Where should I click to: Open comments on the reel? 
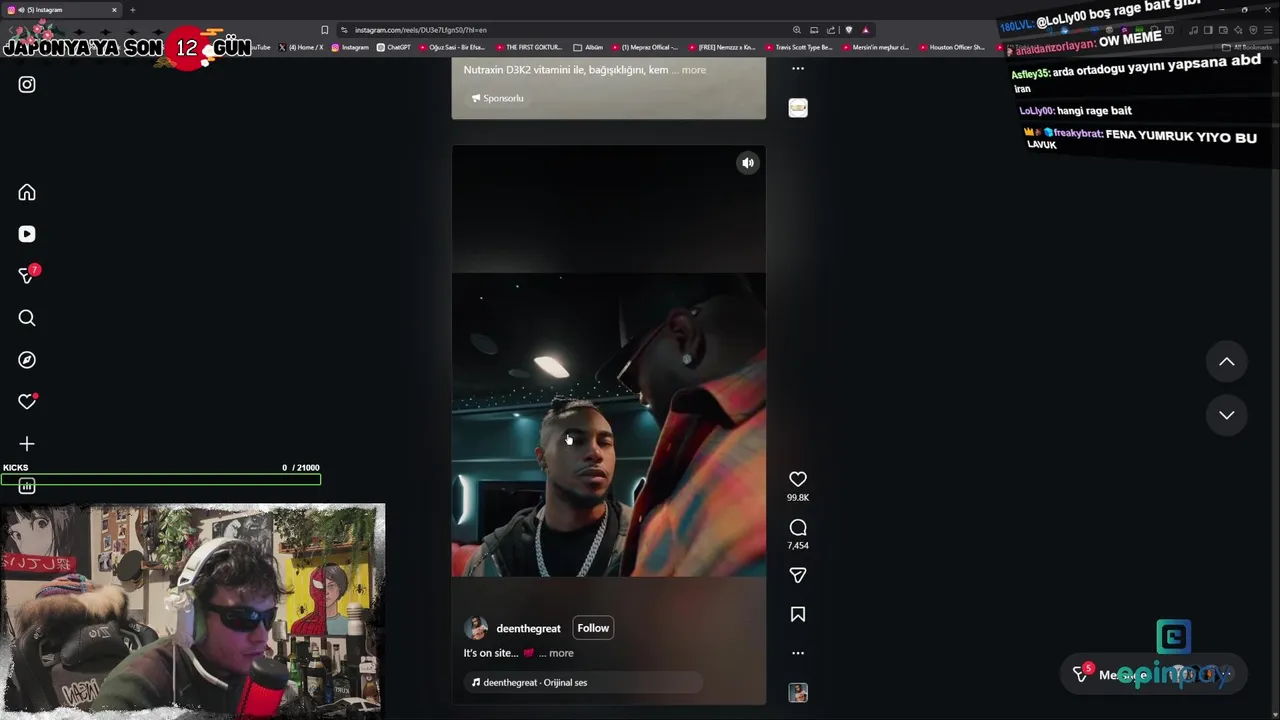tap(798, 527)
